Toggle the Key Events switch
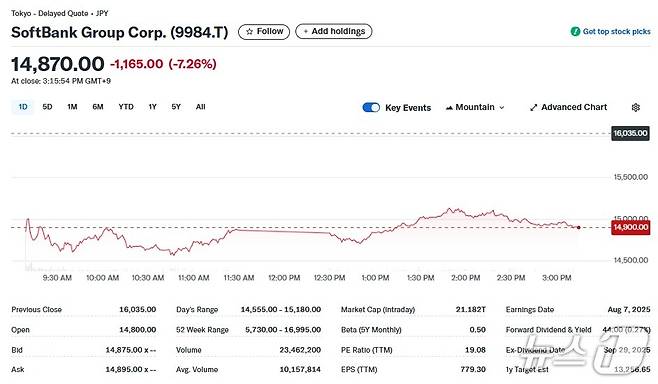Viewport: 658px width, 384px height. point(371,107)
